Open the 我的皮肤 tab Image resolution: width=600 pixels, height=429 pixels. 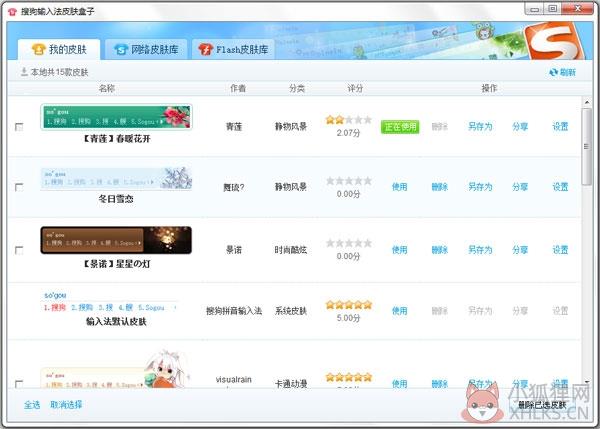(59, 49)
